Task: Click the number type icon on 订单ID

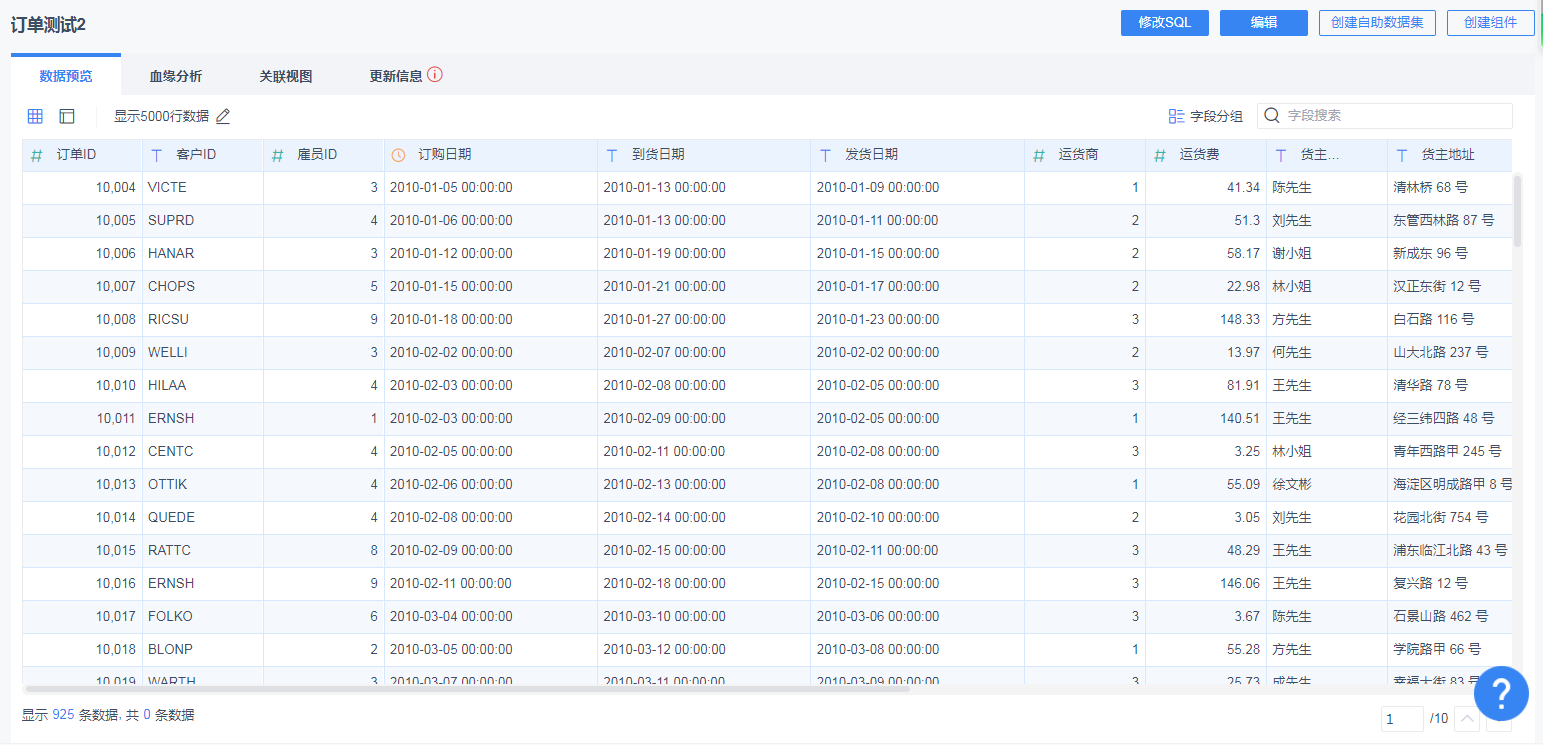Action: coord(37,155)
